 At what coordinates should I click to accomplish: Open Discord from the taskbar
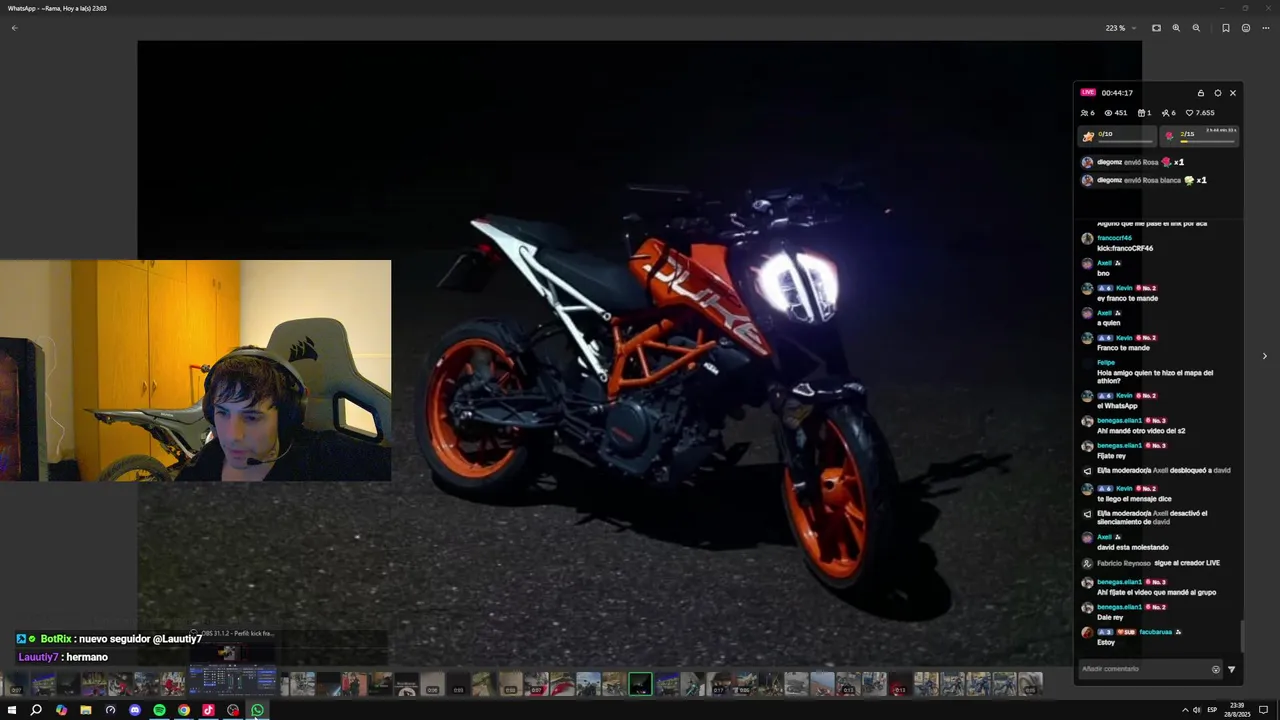(134, 710)
